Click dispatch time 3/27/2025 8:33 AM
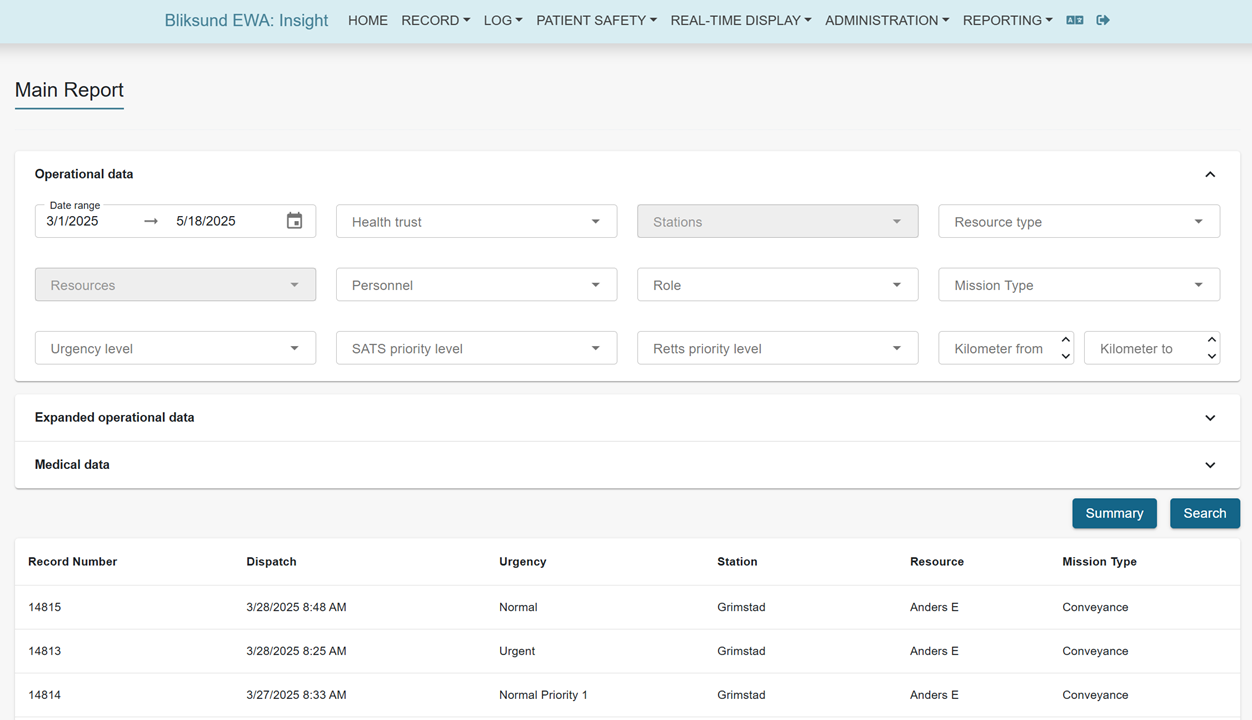 (x=296, y=695)
